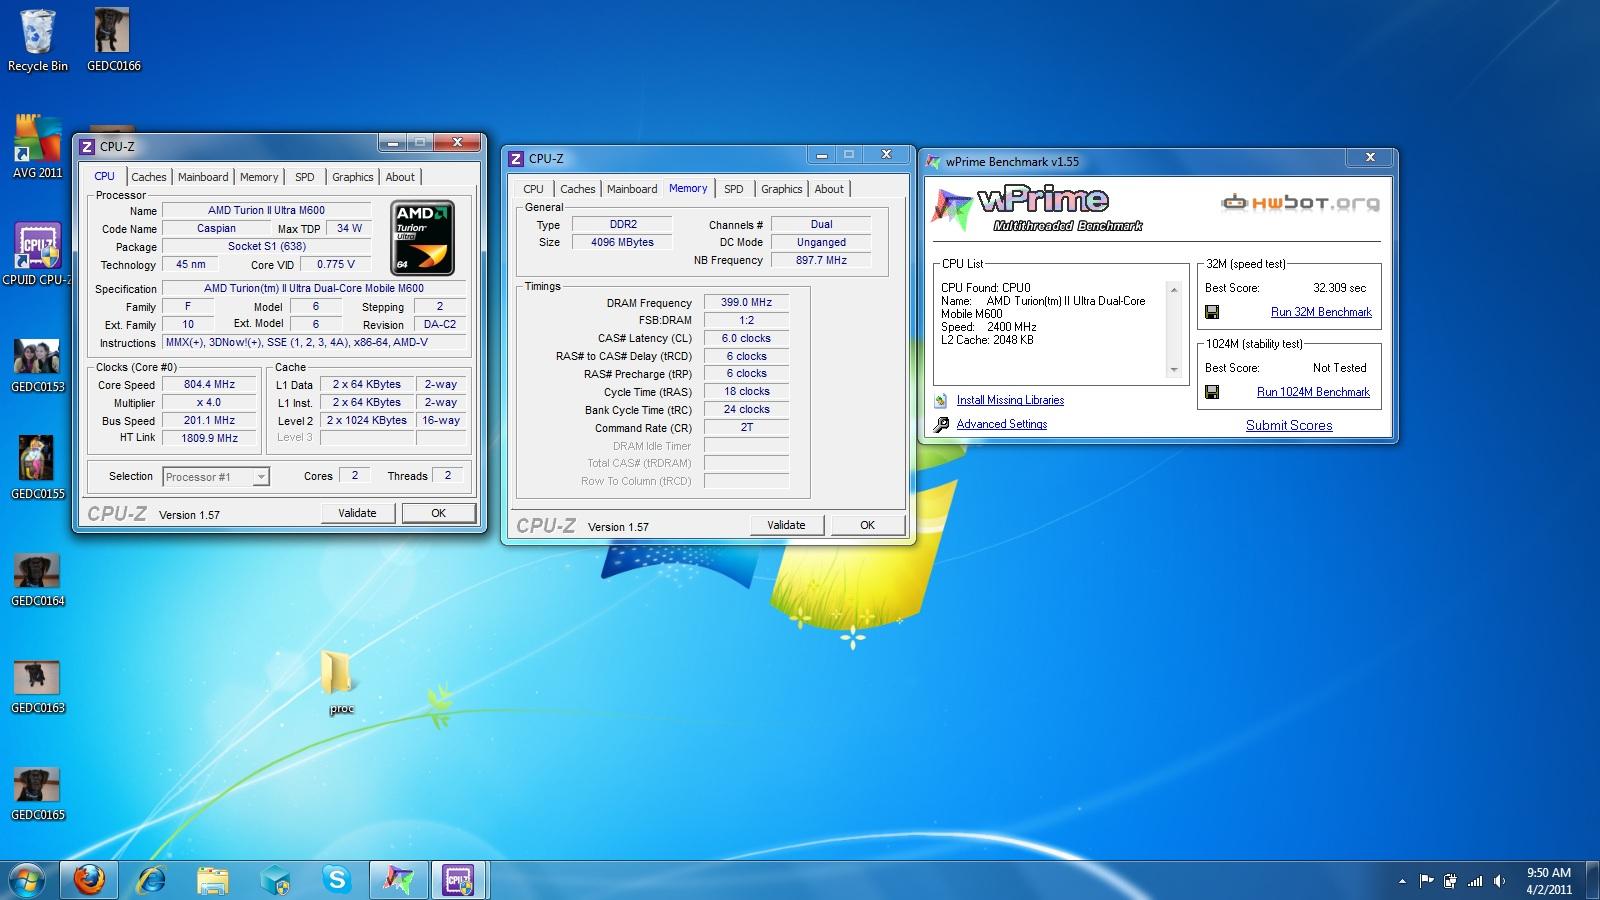Click the Core Speed 804.4 MHz field
The height and width of the screenshot is (900, 1600).
210,384
